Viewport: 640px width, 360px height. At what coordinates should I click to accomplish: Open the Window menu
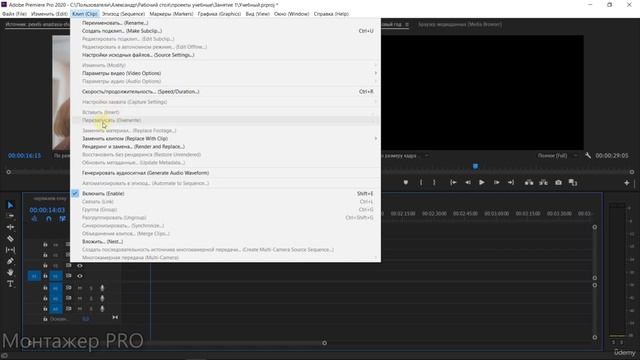[x=291, y=14]
